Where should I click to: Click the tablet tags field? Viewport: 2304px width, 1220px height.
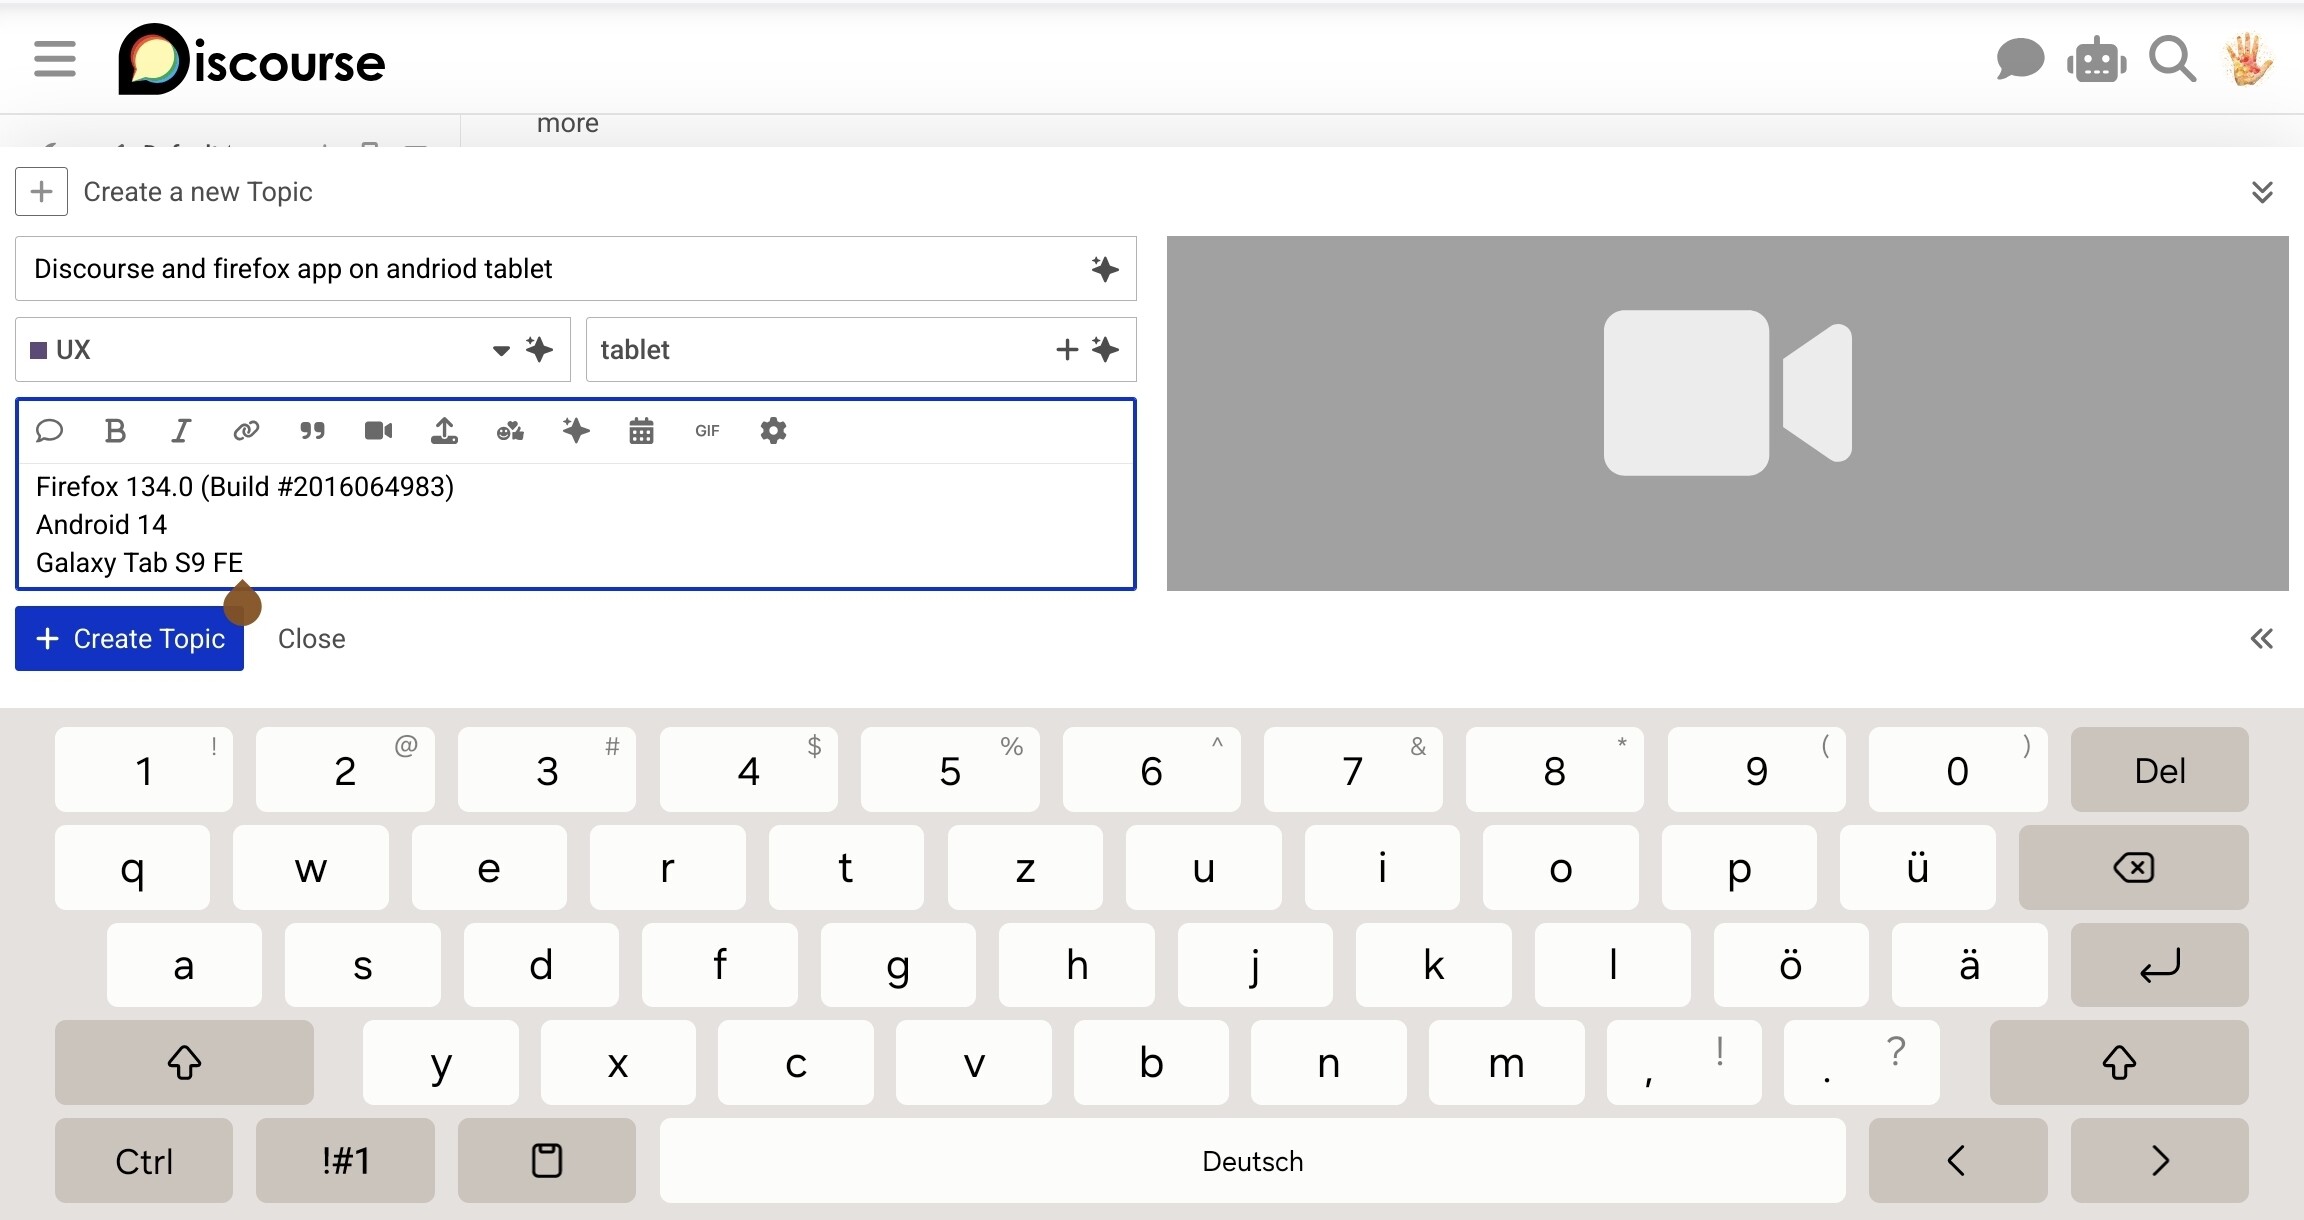[x=860, y=350]
